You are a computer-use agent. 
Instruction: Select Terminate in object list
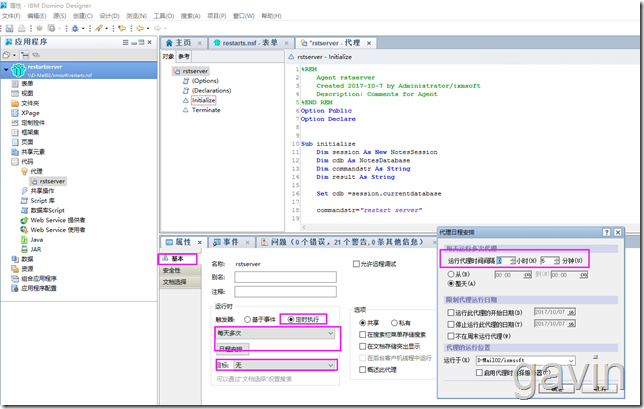pyautogui.click(x=206, y=110)
